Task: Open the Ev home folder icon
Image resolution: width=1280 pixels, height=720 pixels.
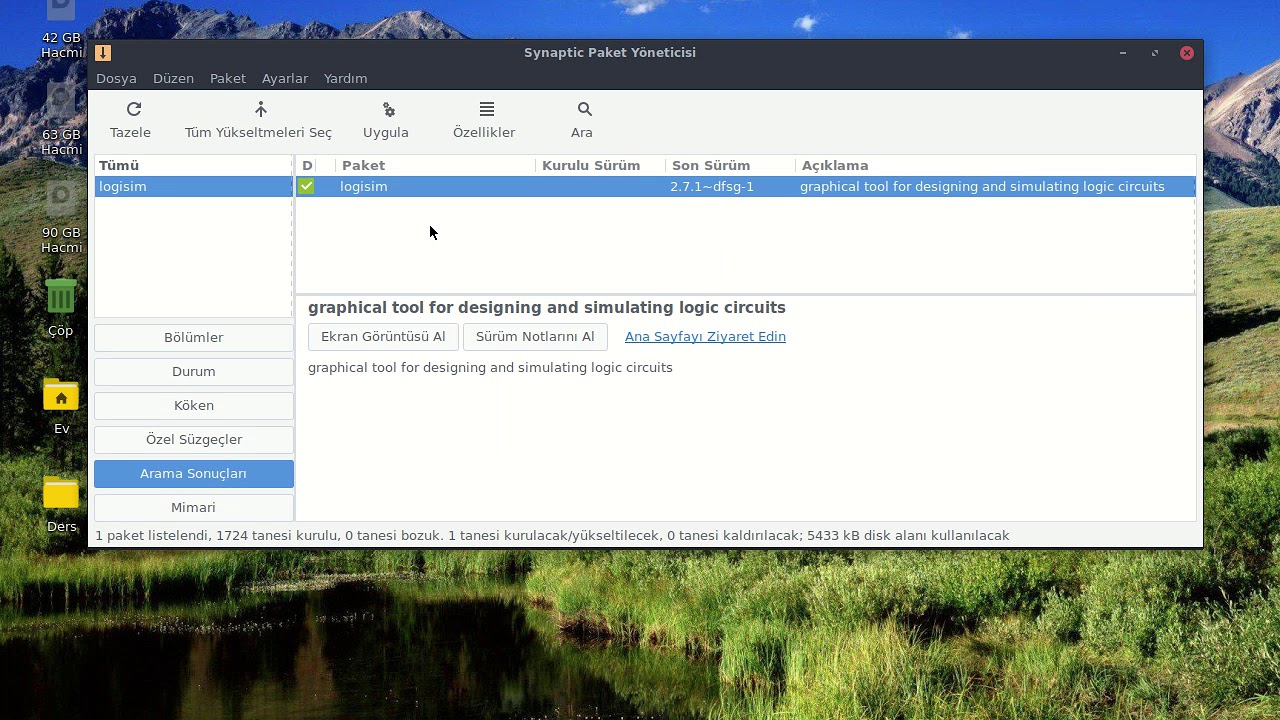Action: point(61,396)
